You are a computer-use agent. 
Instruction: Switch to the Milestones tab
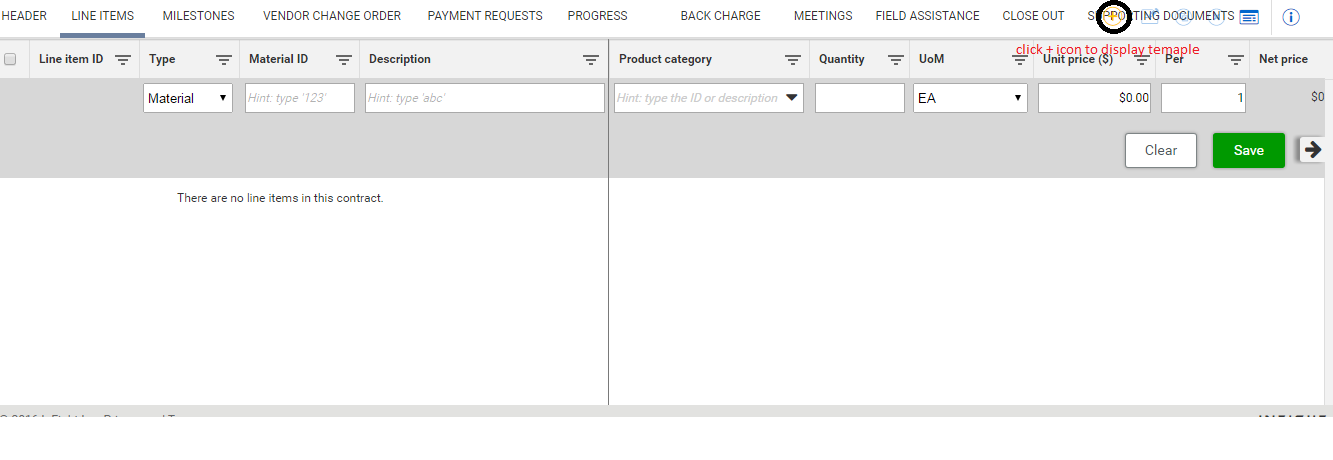(x=198, y=16)
